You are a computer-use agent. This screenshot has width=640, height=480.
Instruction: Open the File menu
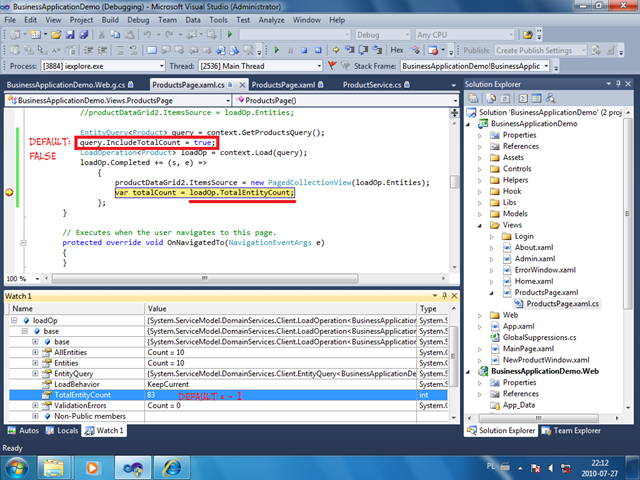pos(10,20)
